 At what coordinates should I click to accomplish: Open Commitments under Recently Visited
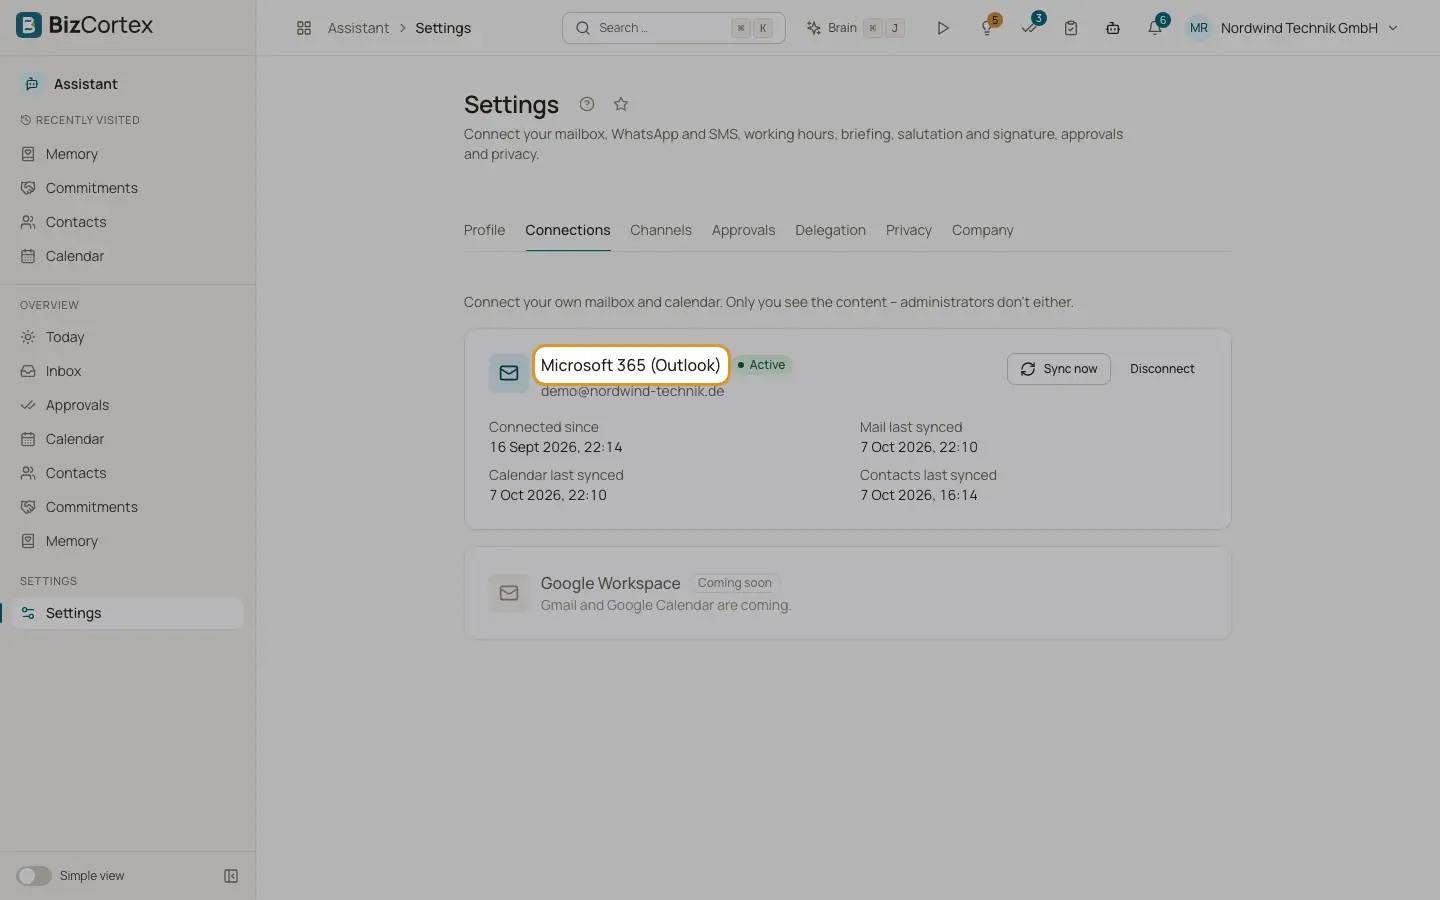pyautogui.click(x=128, y=188)
